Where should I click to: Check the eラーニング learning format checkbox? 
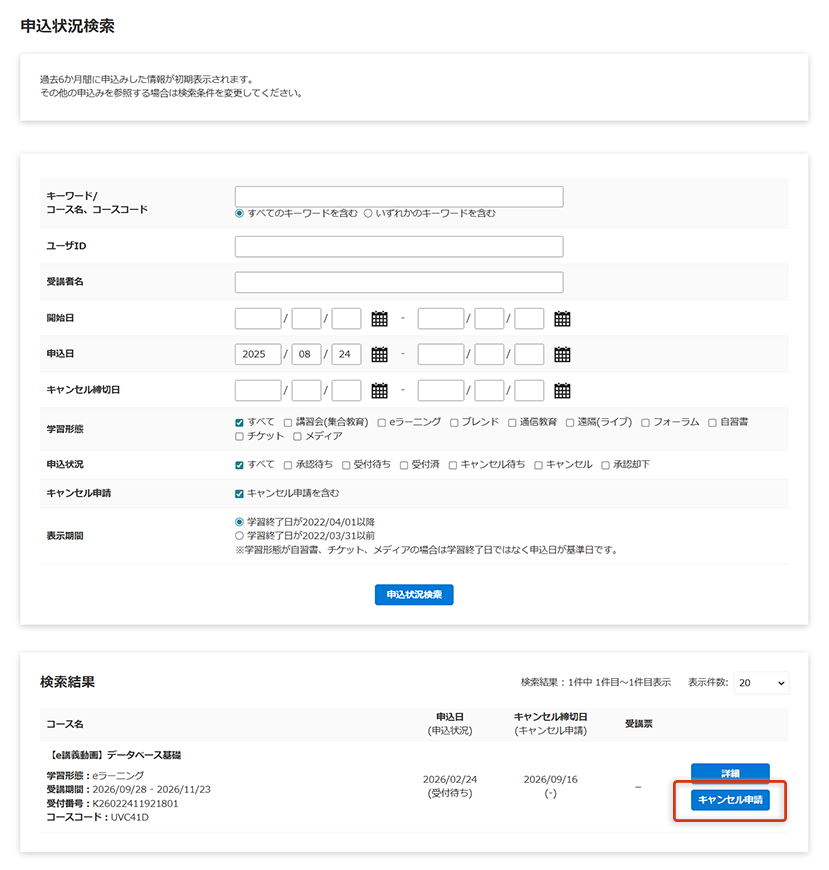click(383, 423)
